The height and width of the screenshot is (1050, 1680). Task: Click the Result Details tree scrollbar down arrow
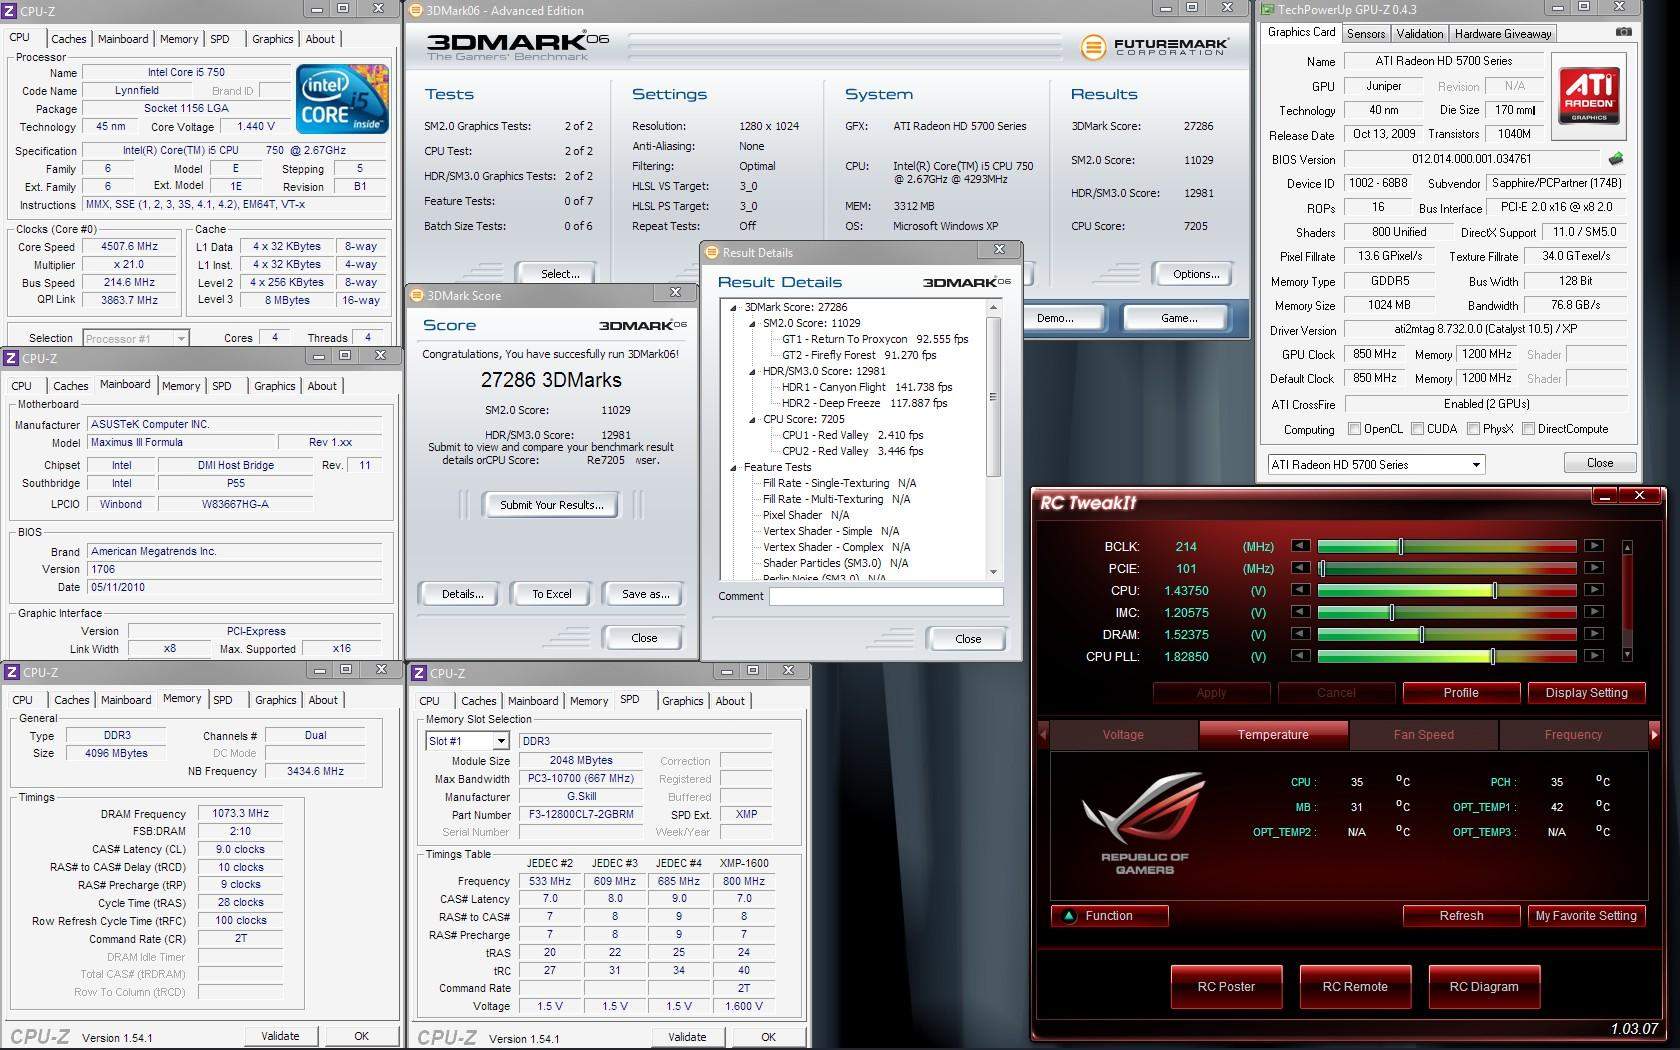pyautogui.click(x=993, y=572)
